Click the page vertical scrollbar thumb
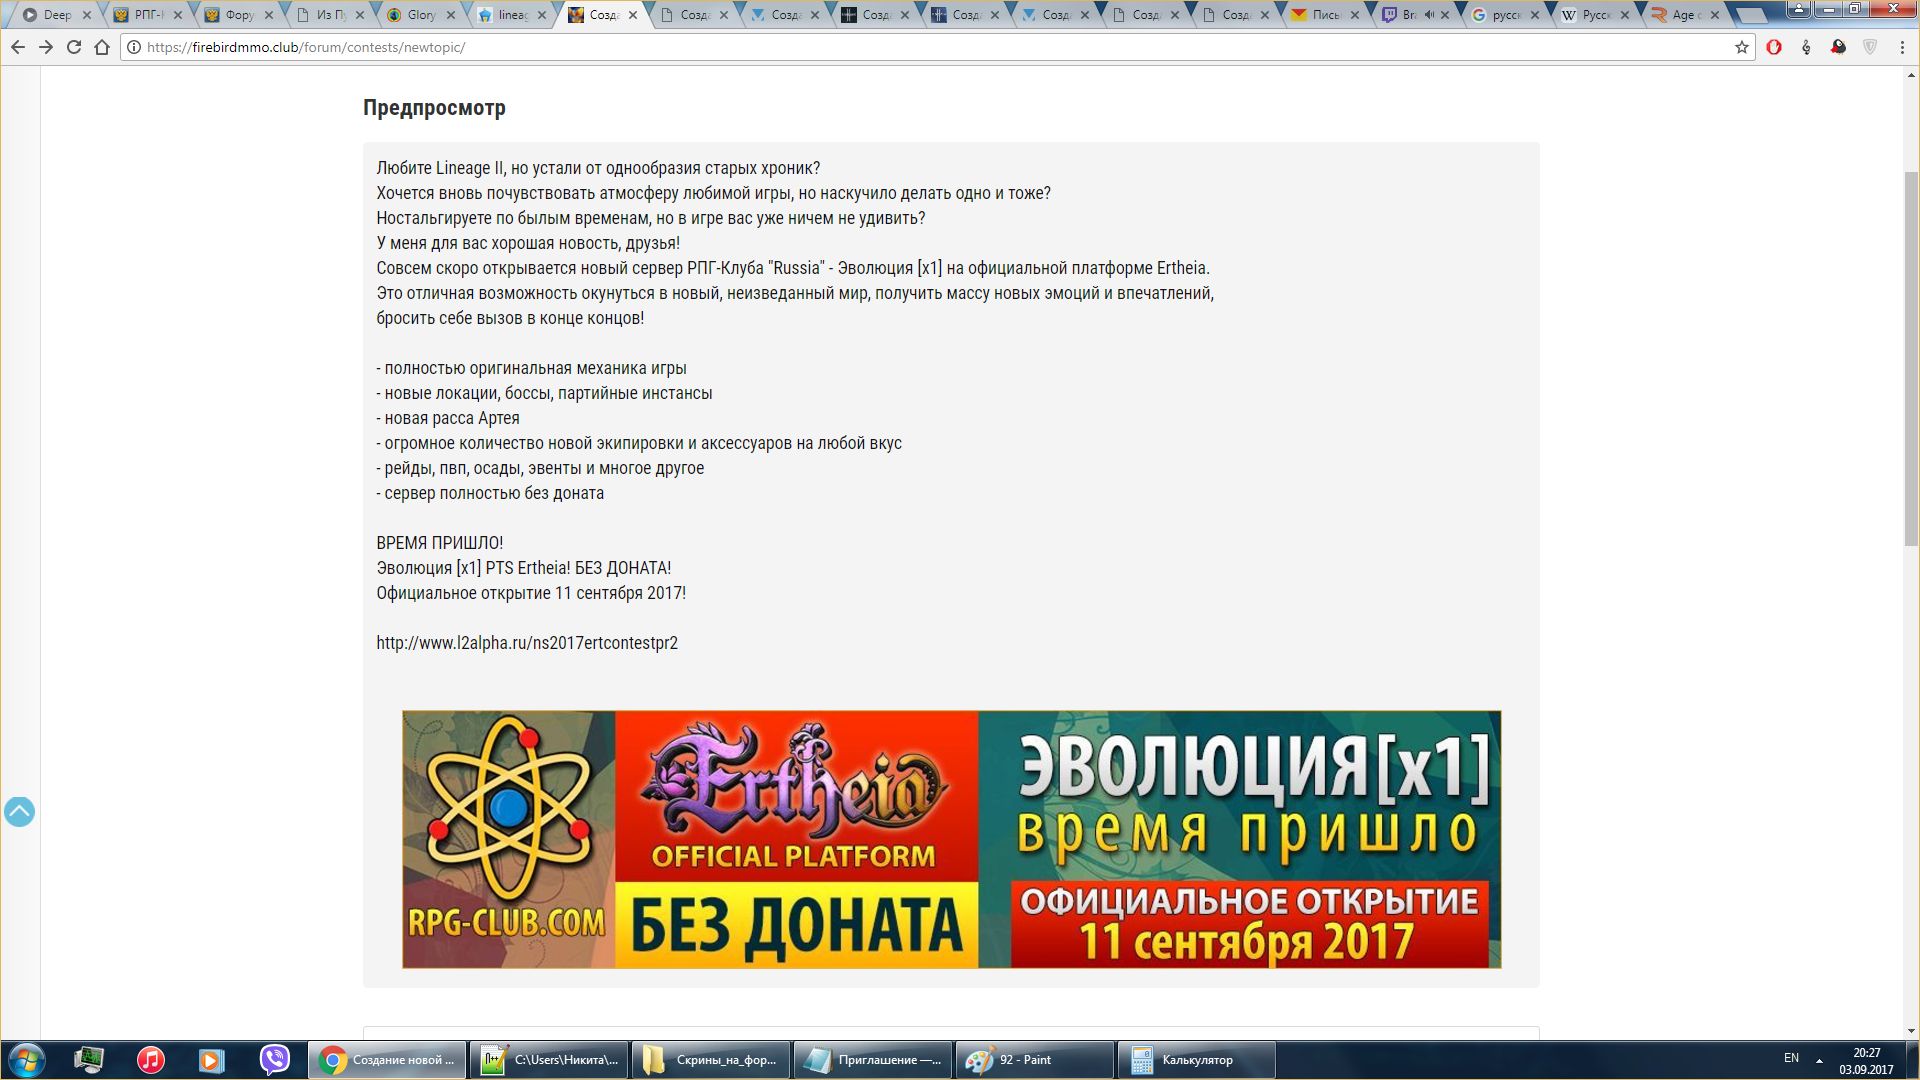Screen dimensions: 1920x1080 click(x=1911, y=358)
